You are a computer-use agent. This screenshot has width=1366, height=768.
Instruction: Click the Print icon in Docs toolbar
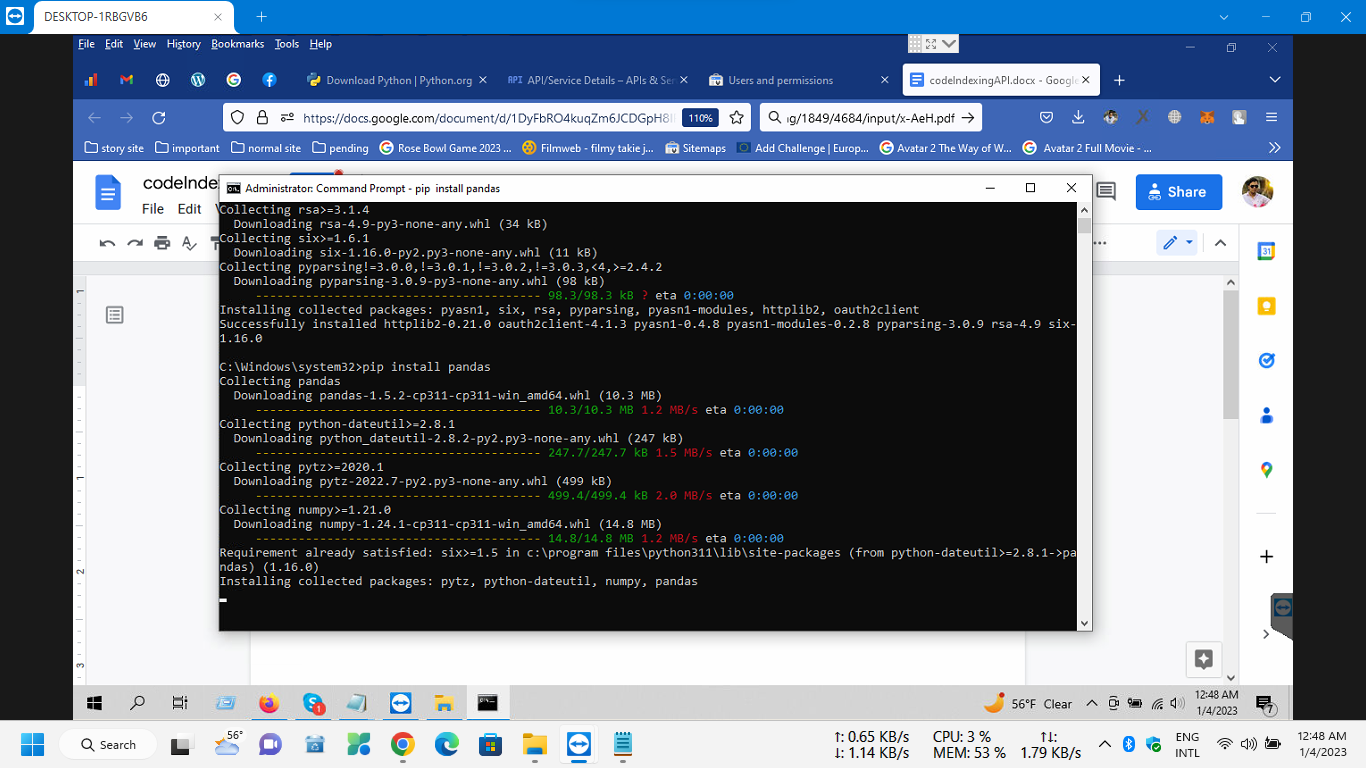coord(162,243)
